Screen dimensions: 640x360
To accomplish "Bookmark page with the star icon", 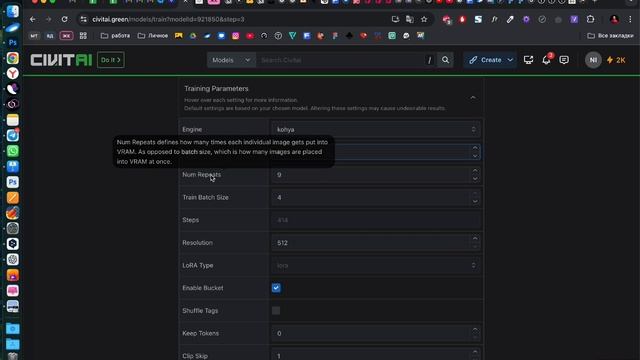I will pos(424,19).
